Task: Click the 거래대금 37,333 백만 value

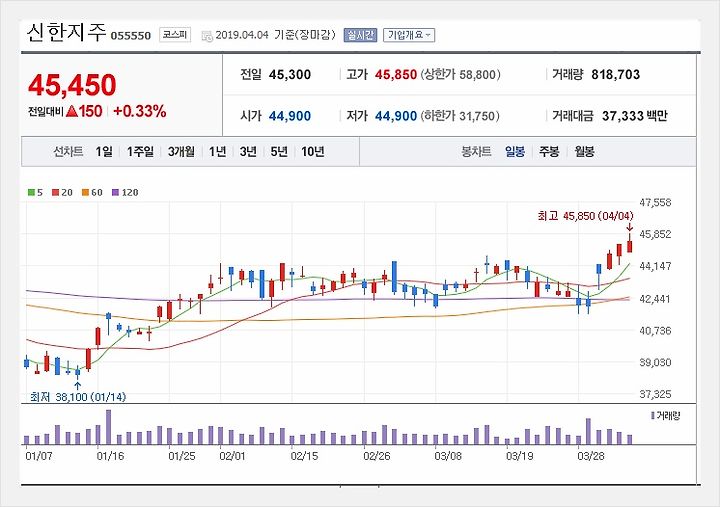Action: point(635,116)
